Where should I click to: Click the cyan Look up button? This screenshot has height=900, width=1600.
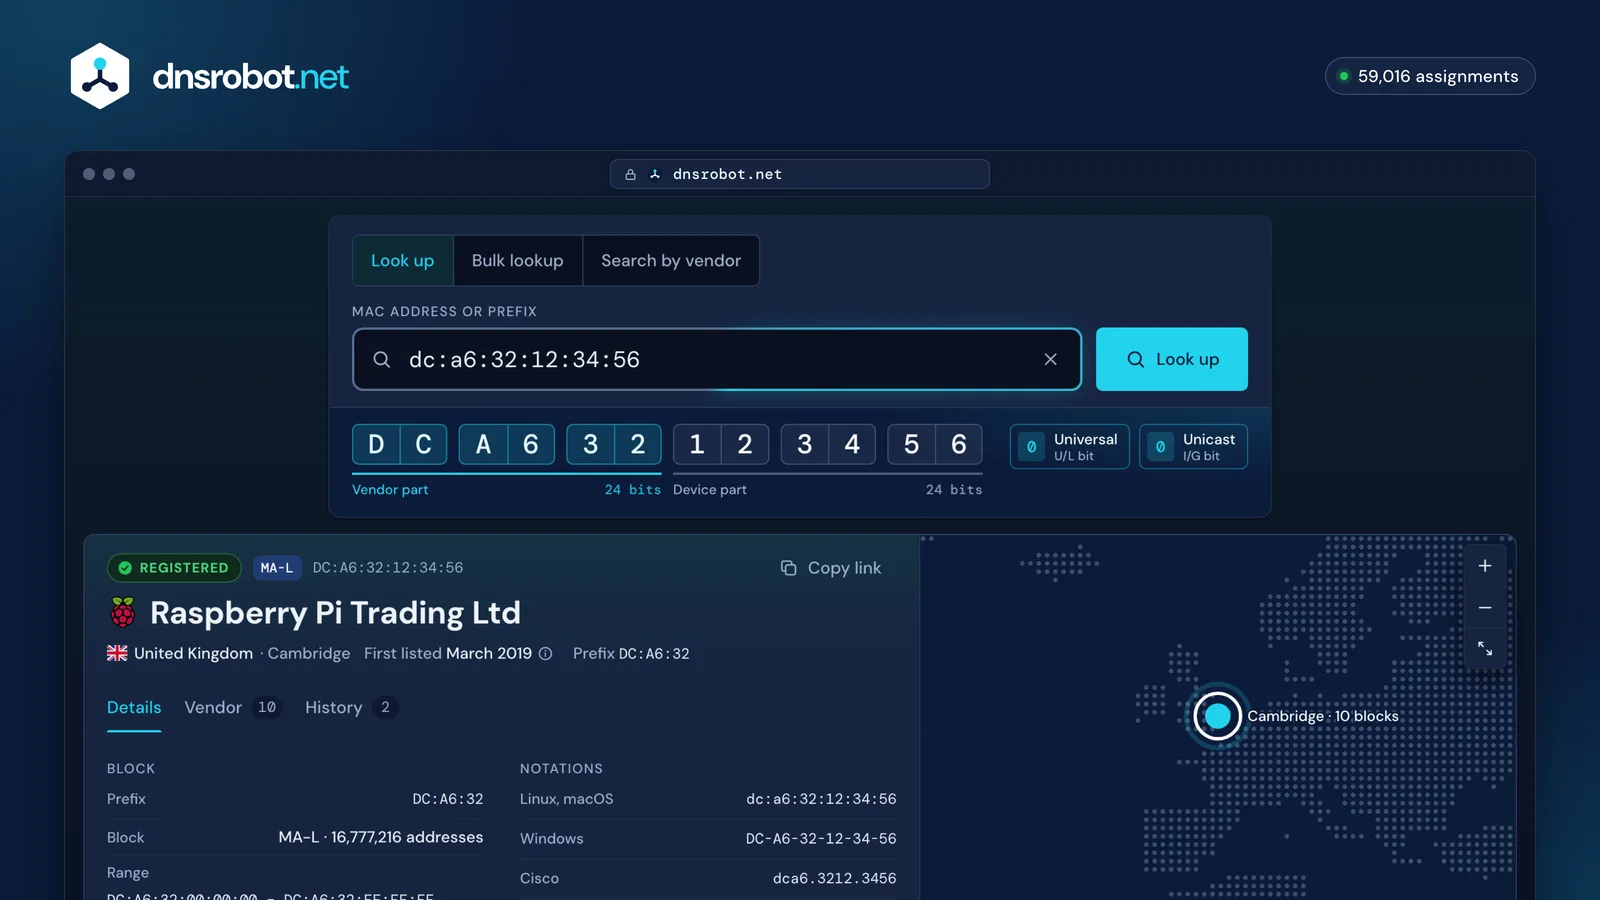coord(1171,359)
